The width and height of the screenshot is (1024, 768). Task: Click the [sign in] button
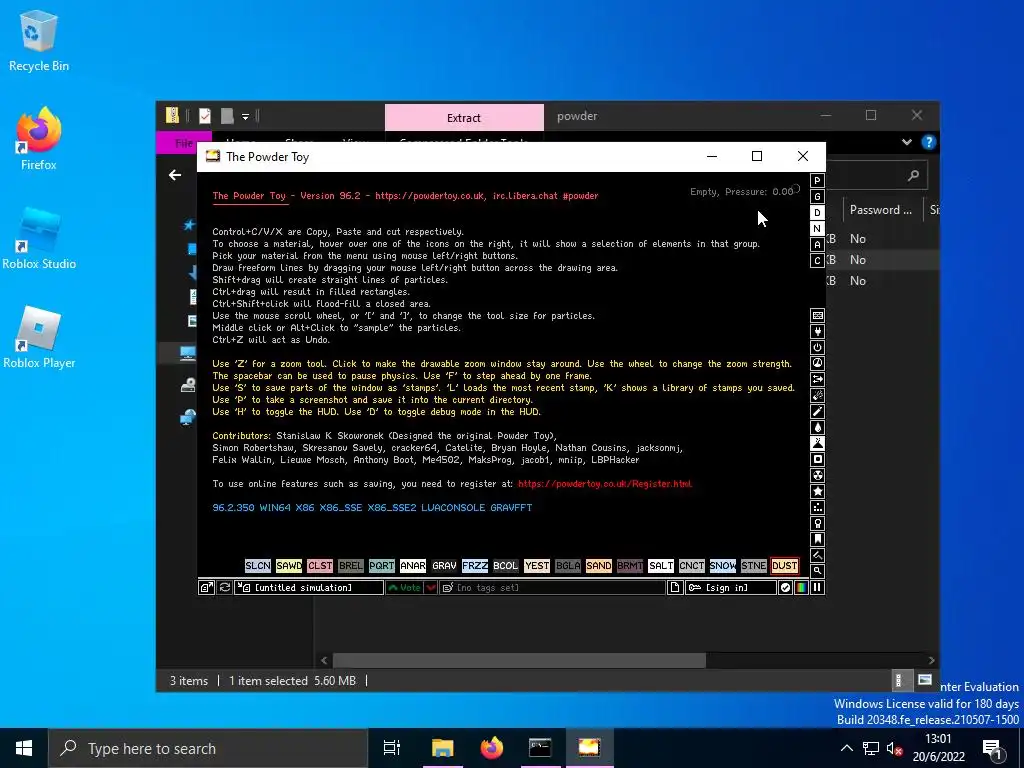[731, 588]
